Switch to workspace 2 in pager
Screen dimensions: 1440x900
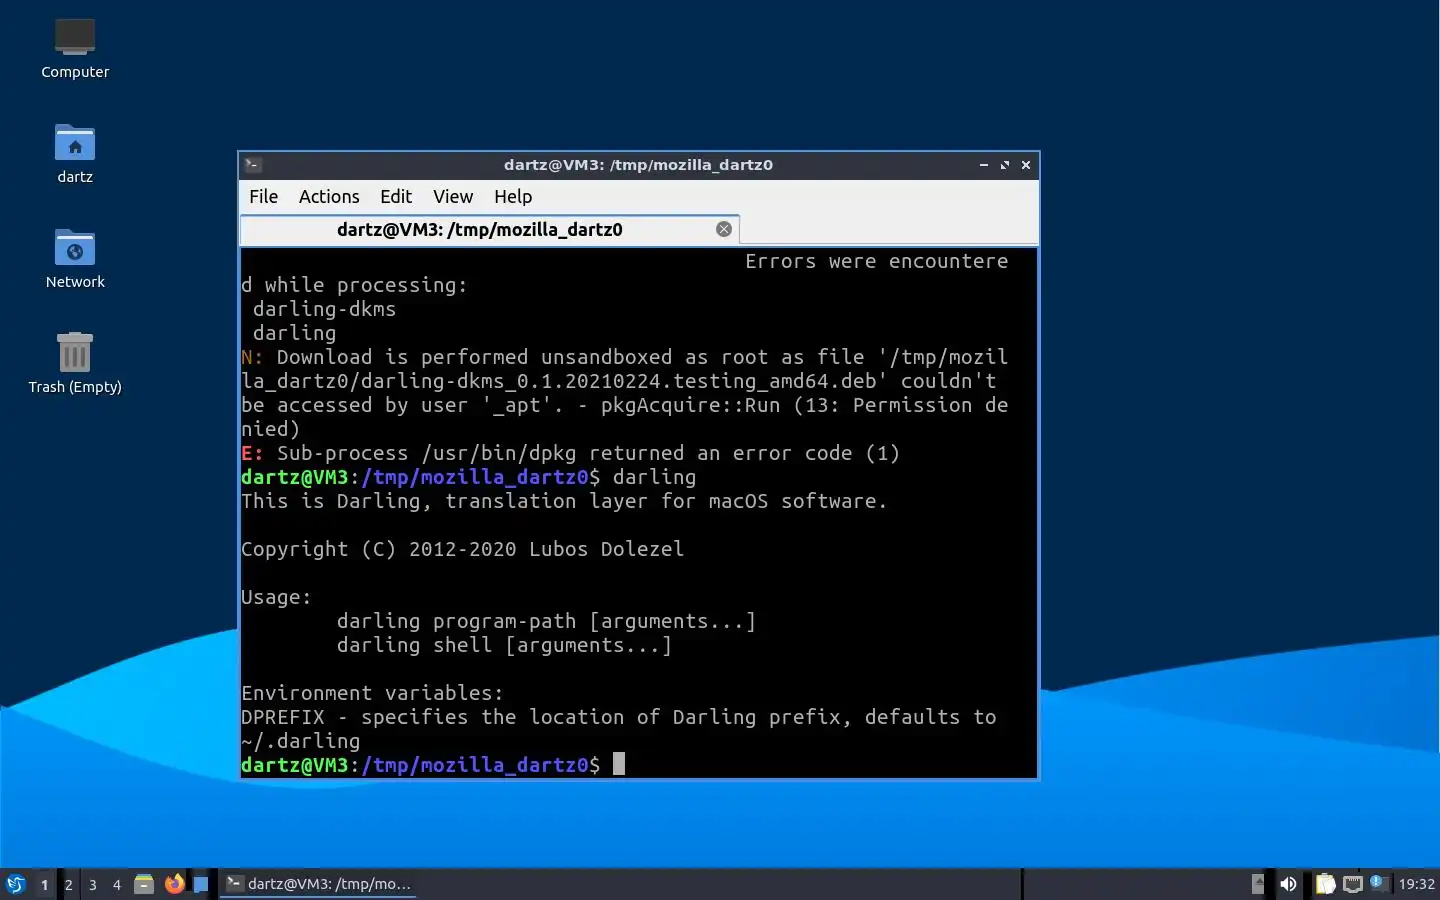[x=68, y=884]
